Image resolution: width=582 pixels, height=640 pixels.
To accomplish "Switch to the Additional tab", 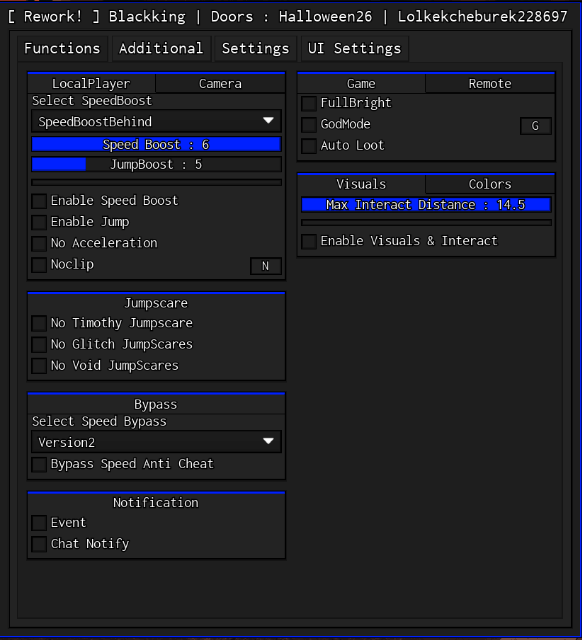I will [x=161, y=49].
